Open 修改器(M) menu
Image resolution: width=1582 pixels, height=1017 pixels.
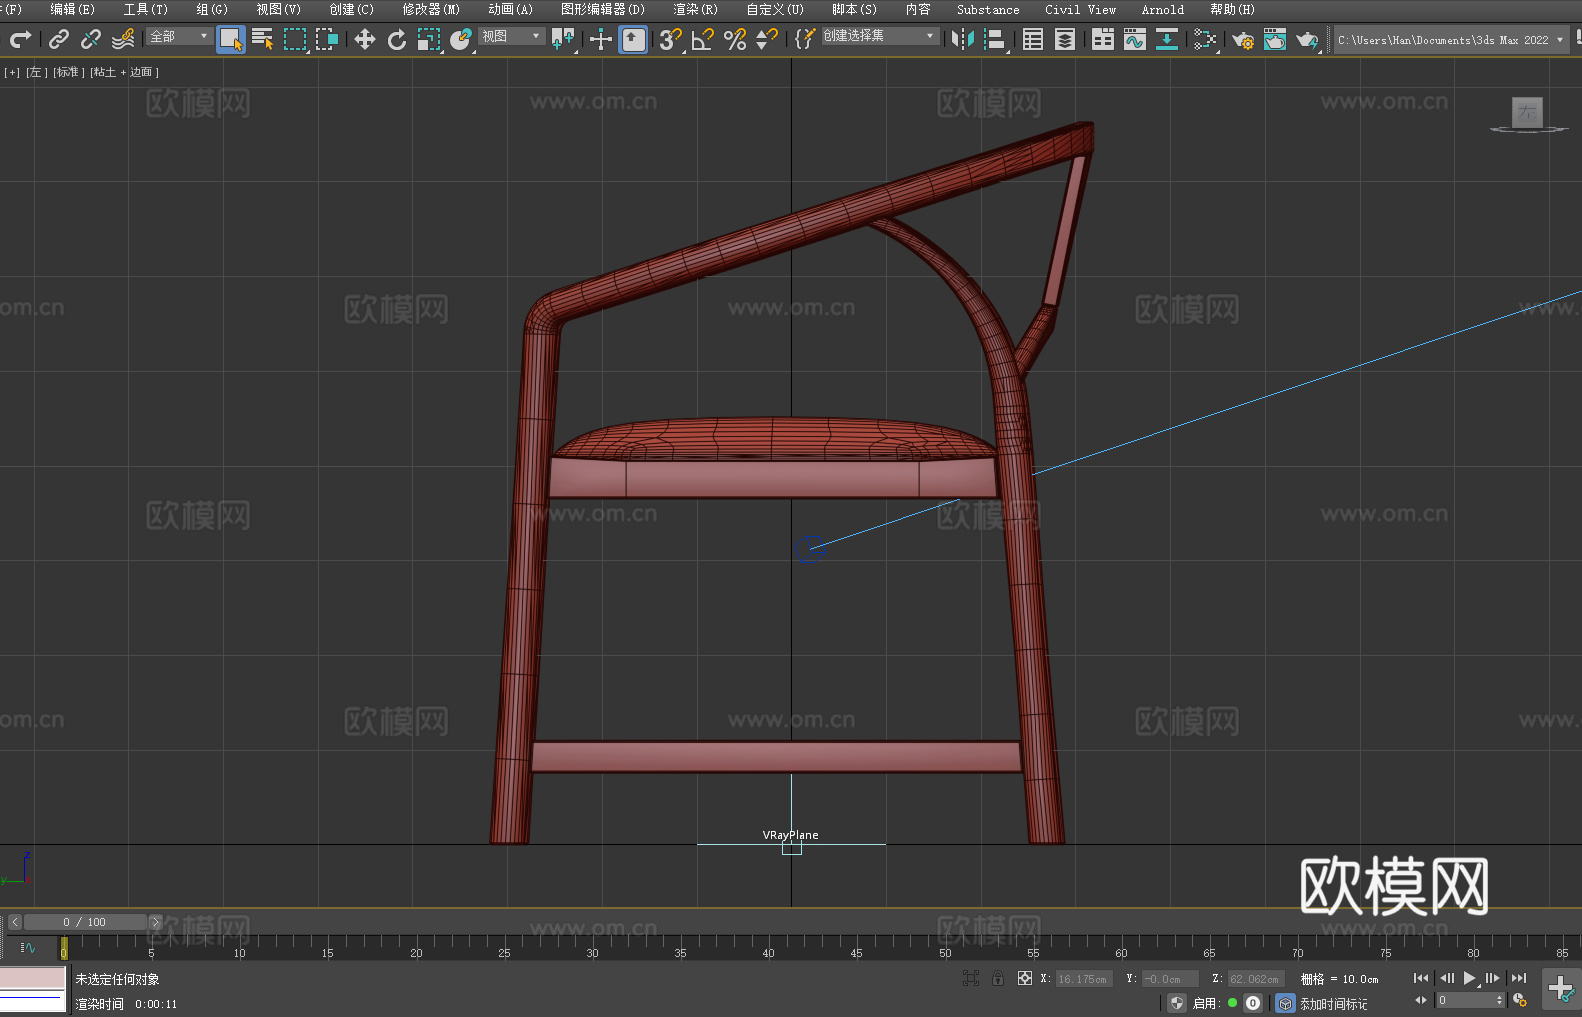[431, 9]
